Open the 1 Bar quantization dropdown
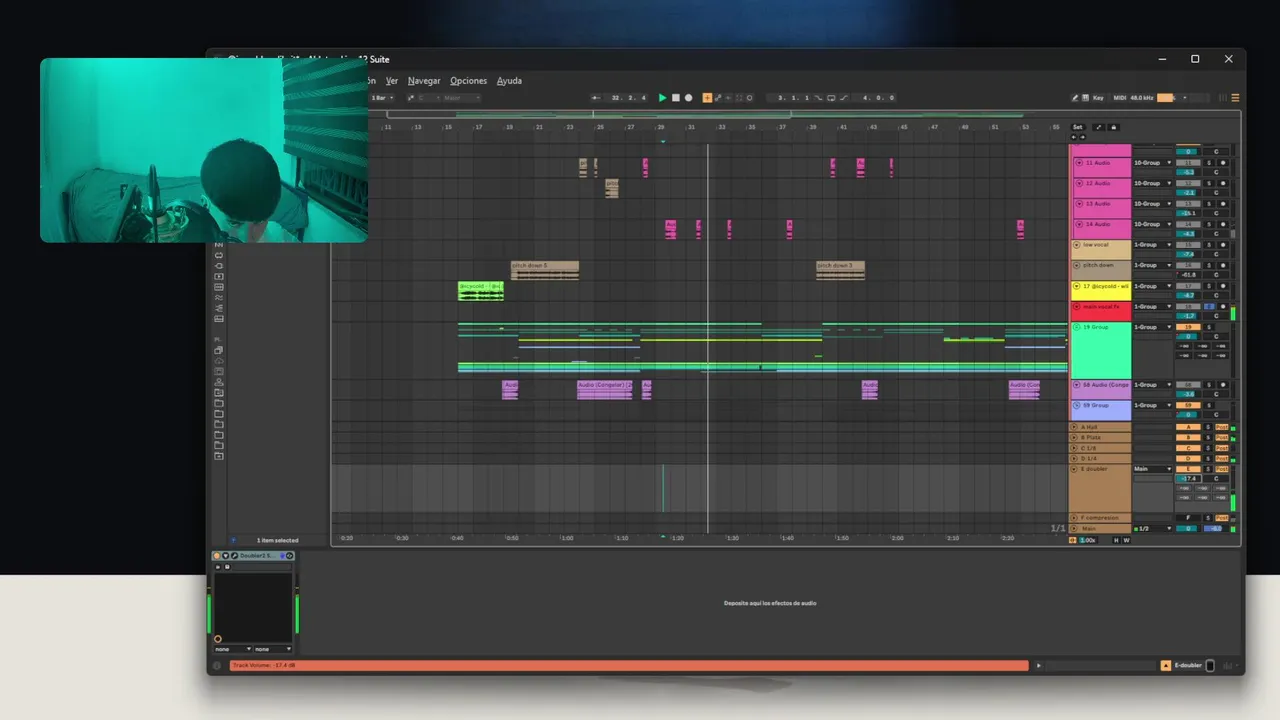Image resolution: width=1280 pixels, height=720 pixels. 383,98
